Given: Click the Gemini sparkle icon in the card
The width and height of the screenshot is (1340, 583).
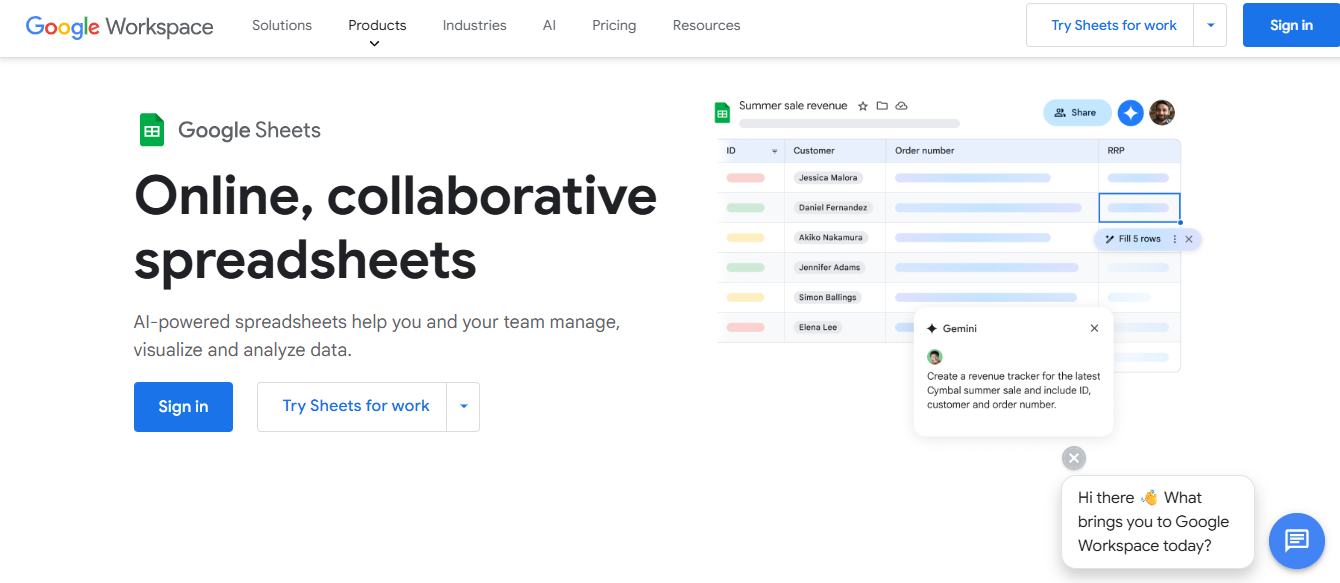Looking at the screenshot, I should [x=932, y=328].
